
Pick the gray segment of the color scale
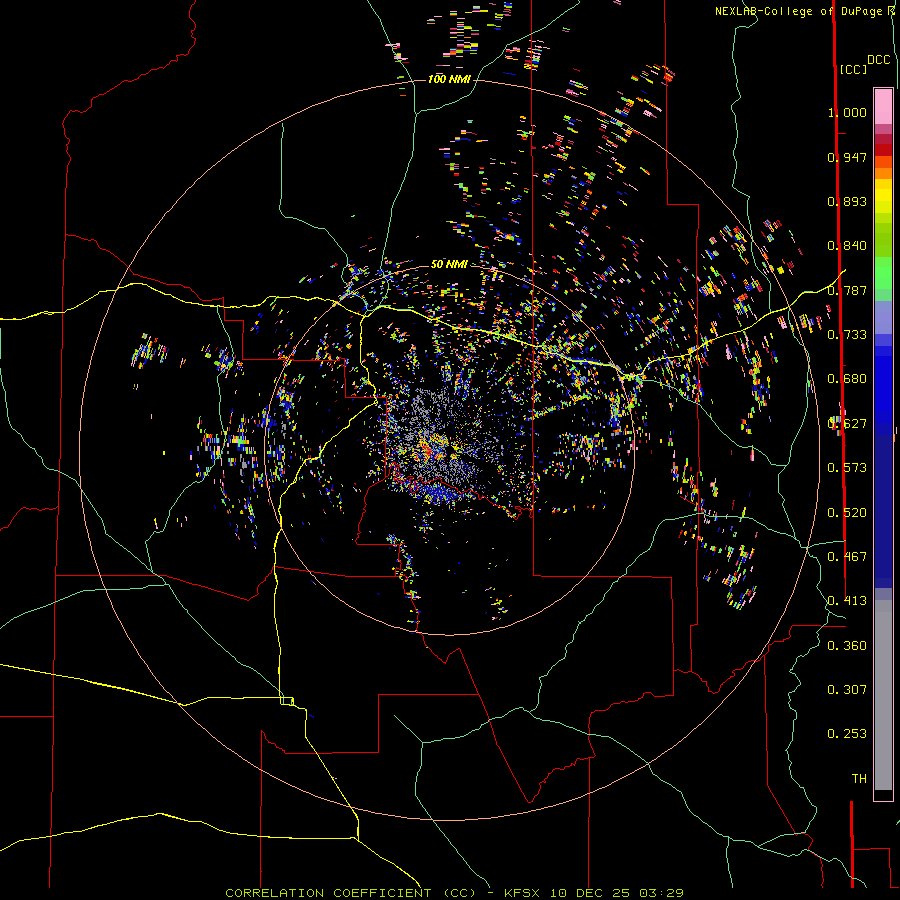tap(883, 695)
